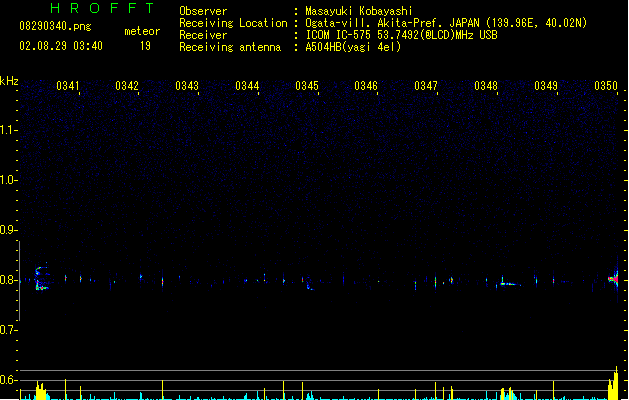The image size is (629, 400).
Task: Click the meteor count 19
Action: tap(145, 46)
